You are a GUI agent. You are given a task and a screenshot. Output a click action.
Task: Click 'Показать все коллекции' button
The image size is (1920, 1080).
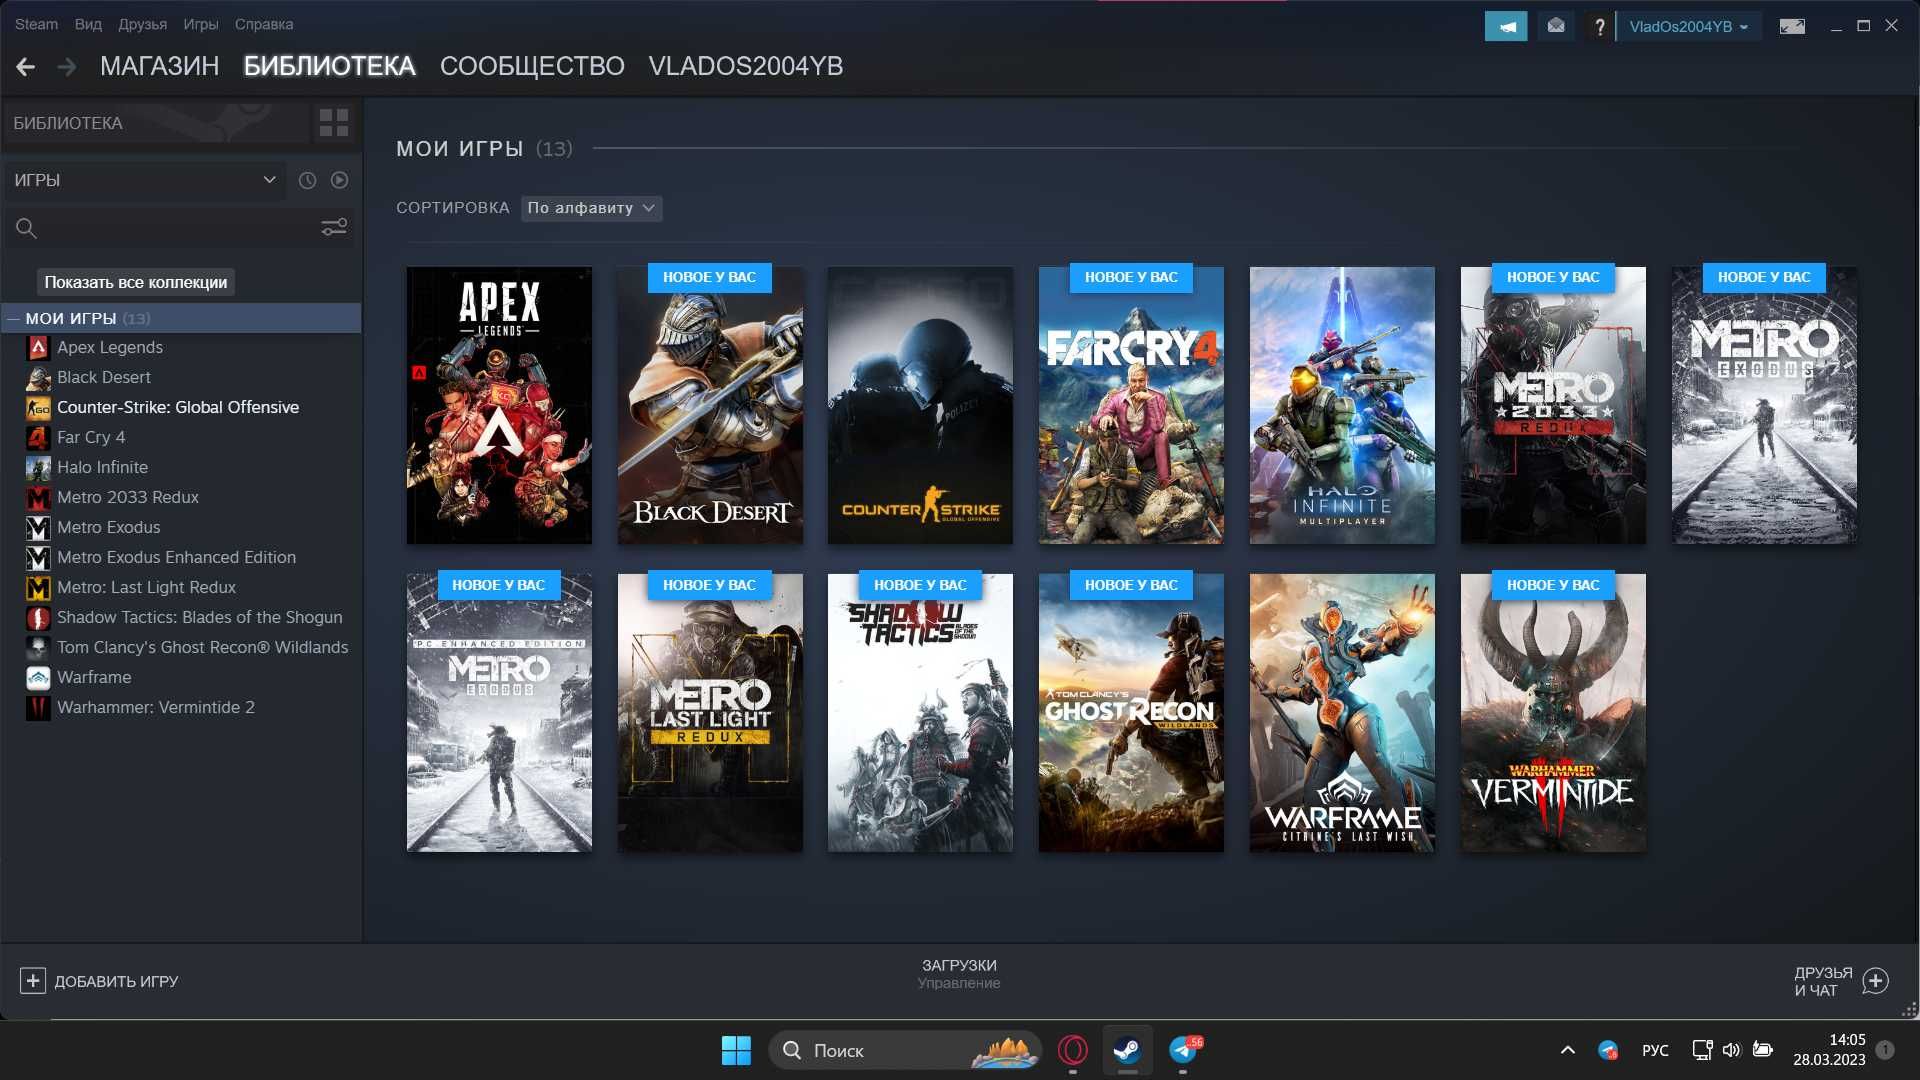(x=136, y=282)
